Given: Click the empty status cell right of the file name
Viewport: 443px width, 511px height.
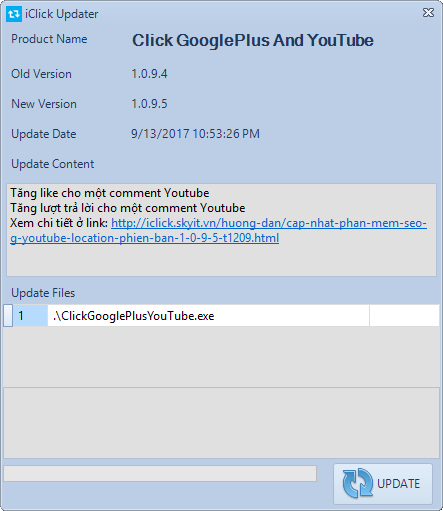Looking at the screenshot, I should coord(404,315).
